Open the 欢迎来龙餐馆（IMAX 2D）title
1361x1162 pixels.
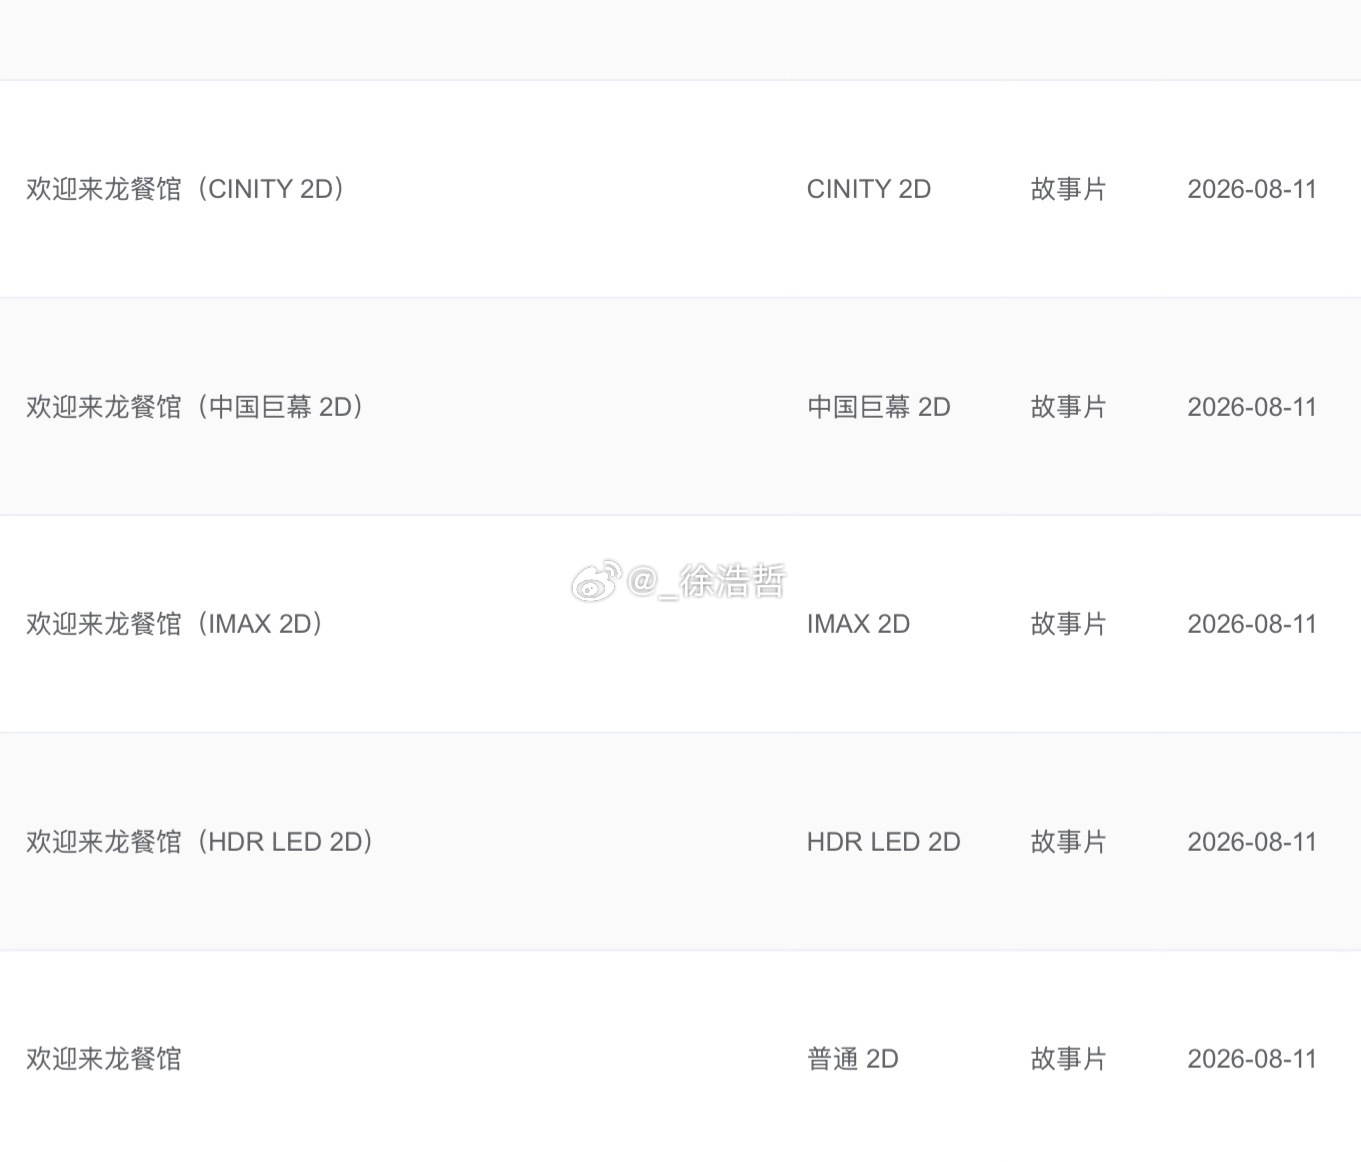pos(176,624)
